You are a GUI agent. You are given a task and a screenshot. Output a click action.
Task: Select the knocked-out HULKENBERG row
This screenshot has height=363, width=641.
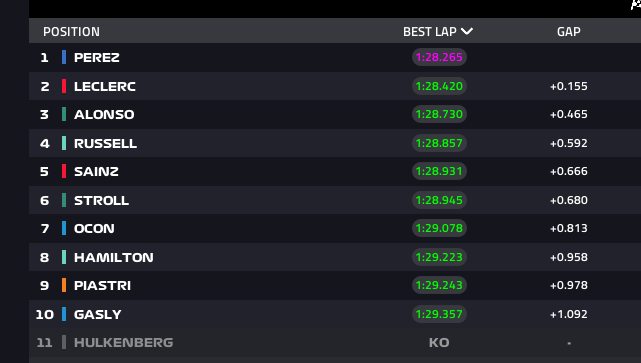pos(335,342)
